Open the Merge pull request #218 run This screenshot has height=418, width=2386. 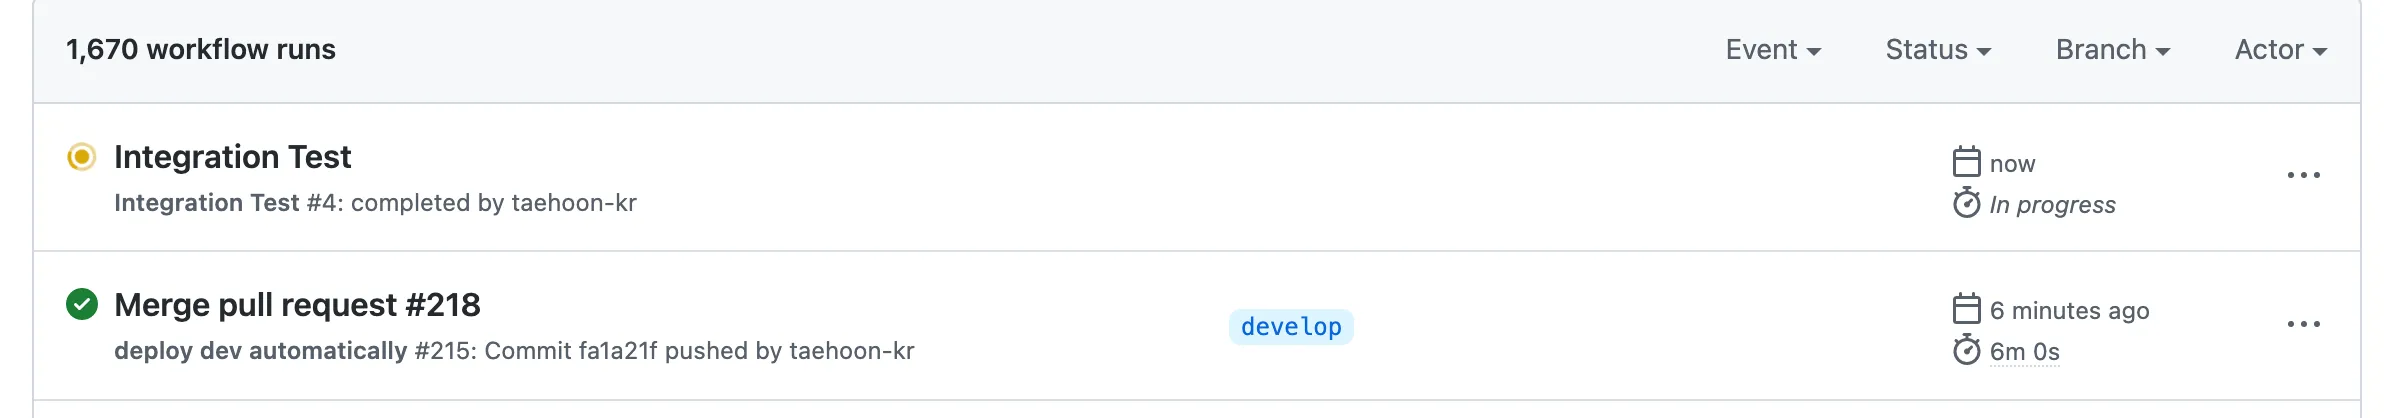(x=297, y=305)
